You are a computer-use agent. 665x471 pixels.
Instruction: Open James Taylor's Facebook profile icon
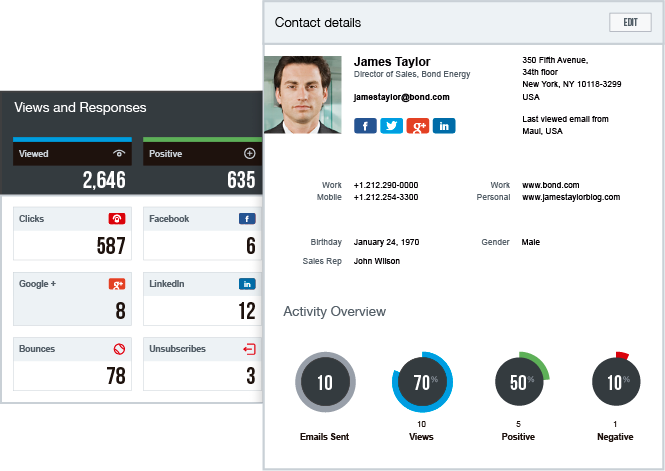365,125
